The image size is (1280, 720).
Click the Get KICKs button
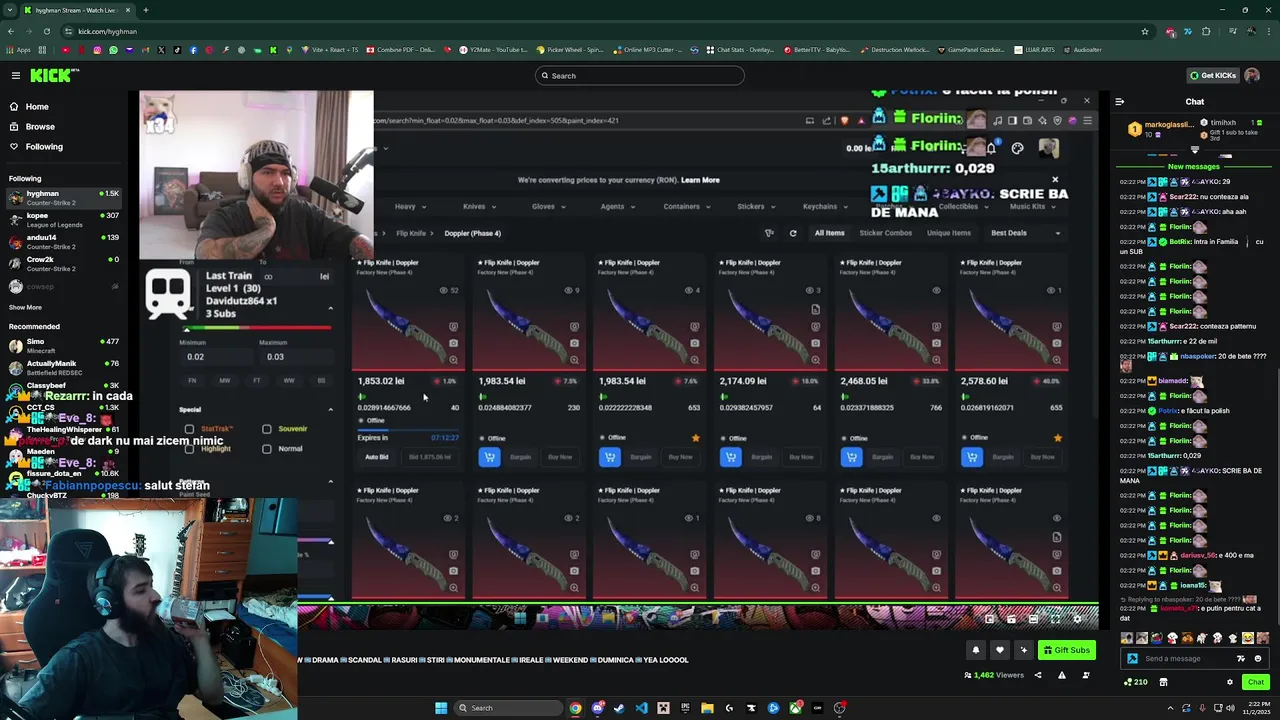[x=1213, y=75]
